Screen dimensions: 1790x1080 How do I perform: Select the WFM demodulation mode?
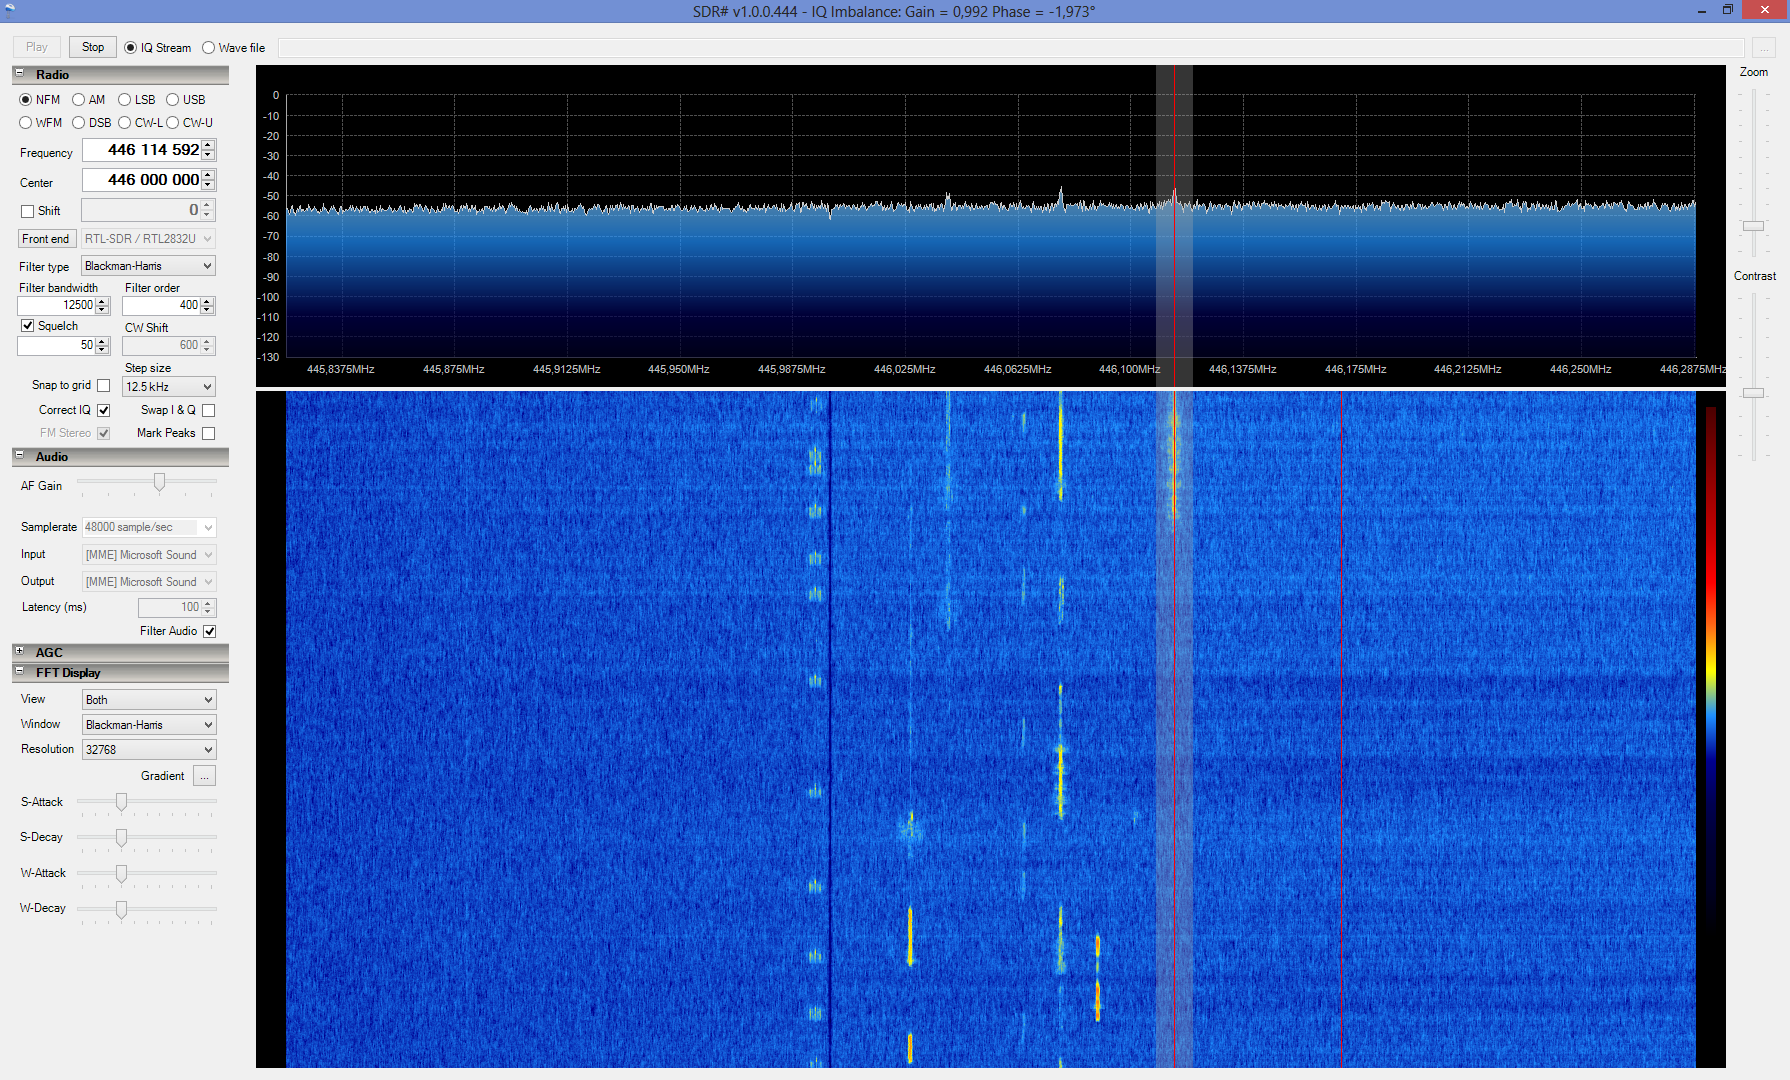[26, 123]
